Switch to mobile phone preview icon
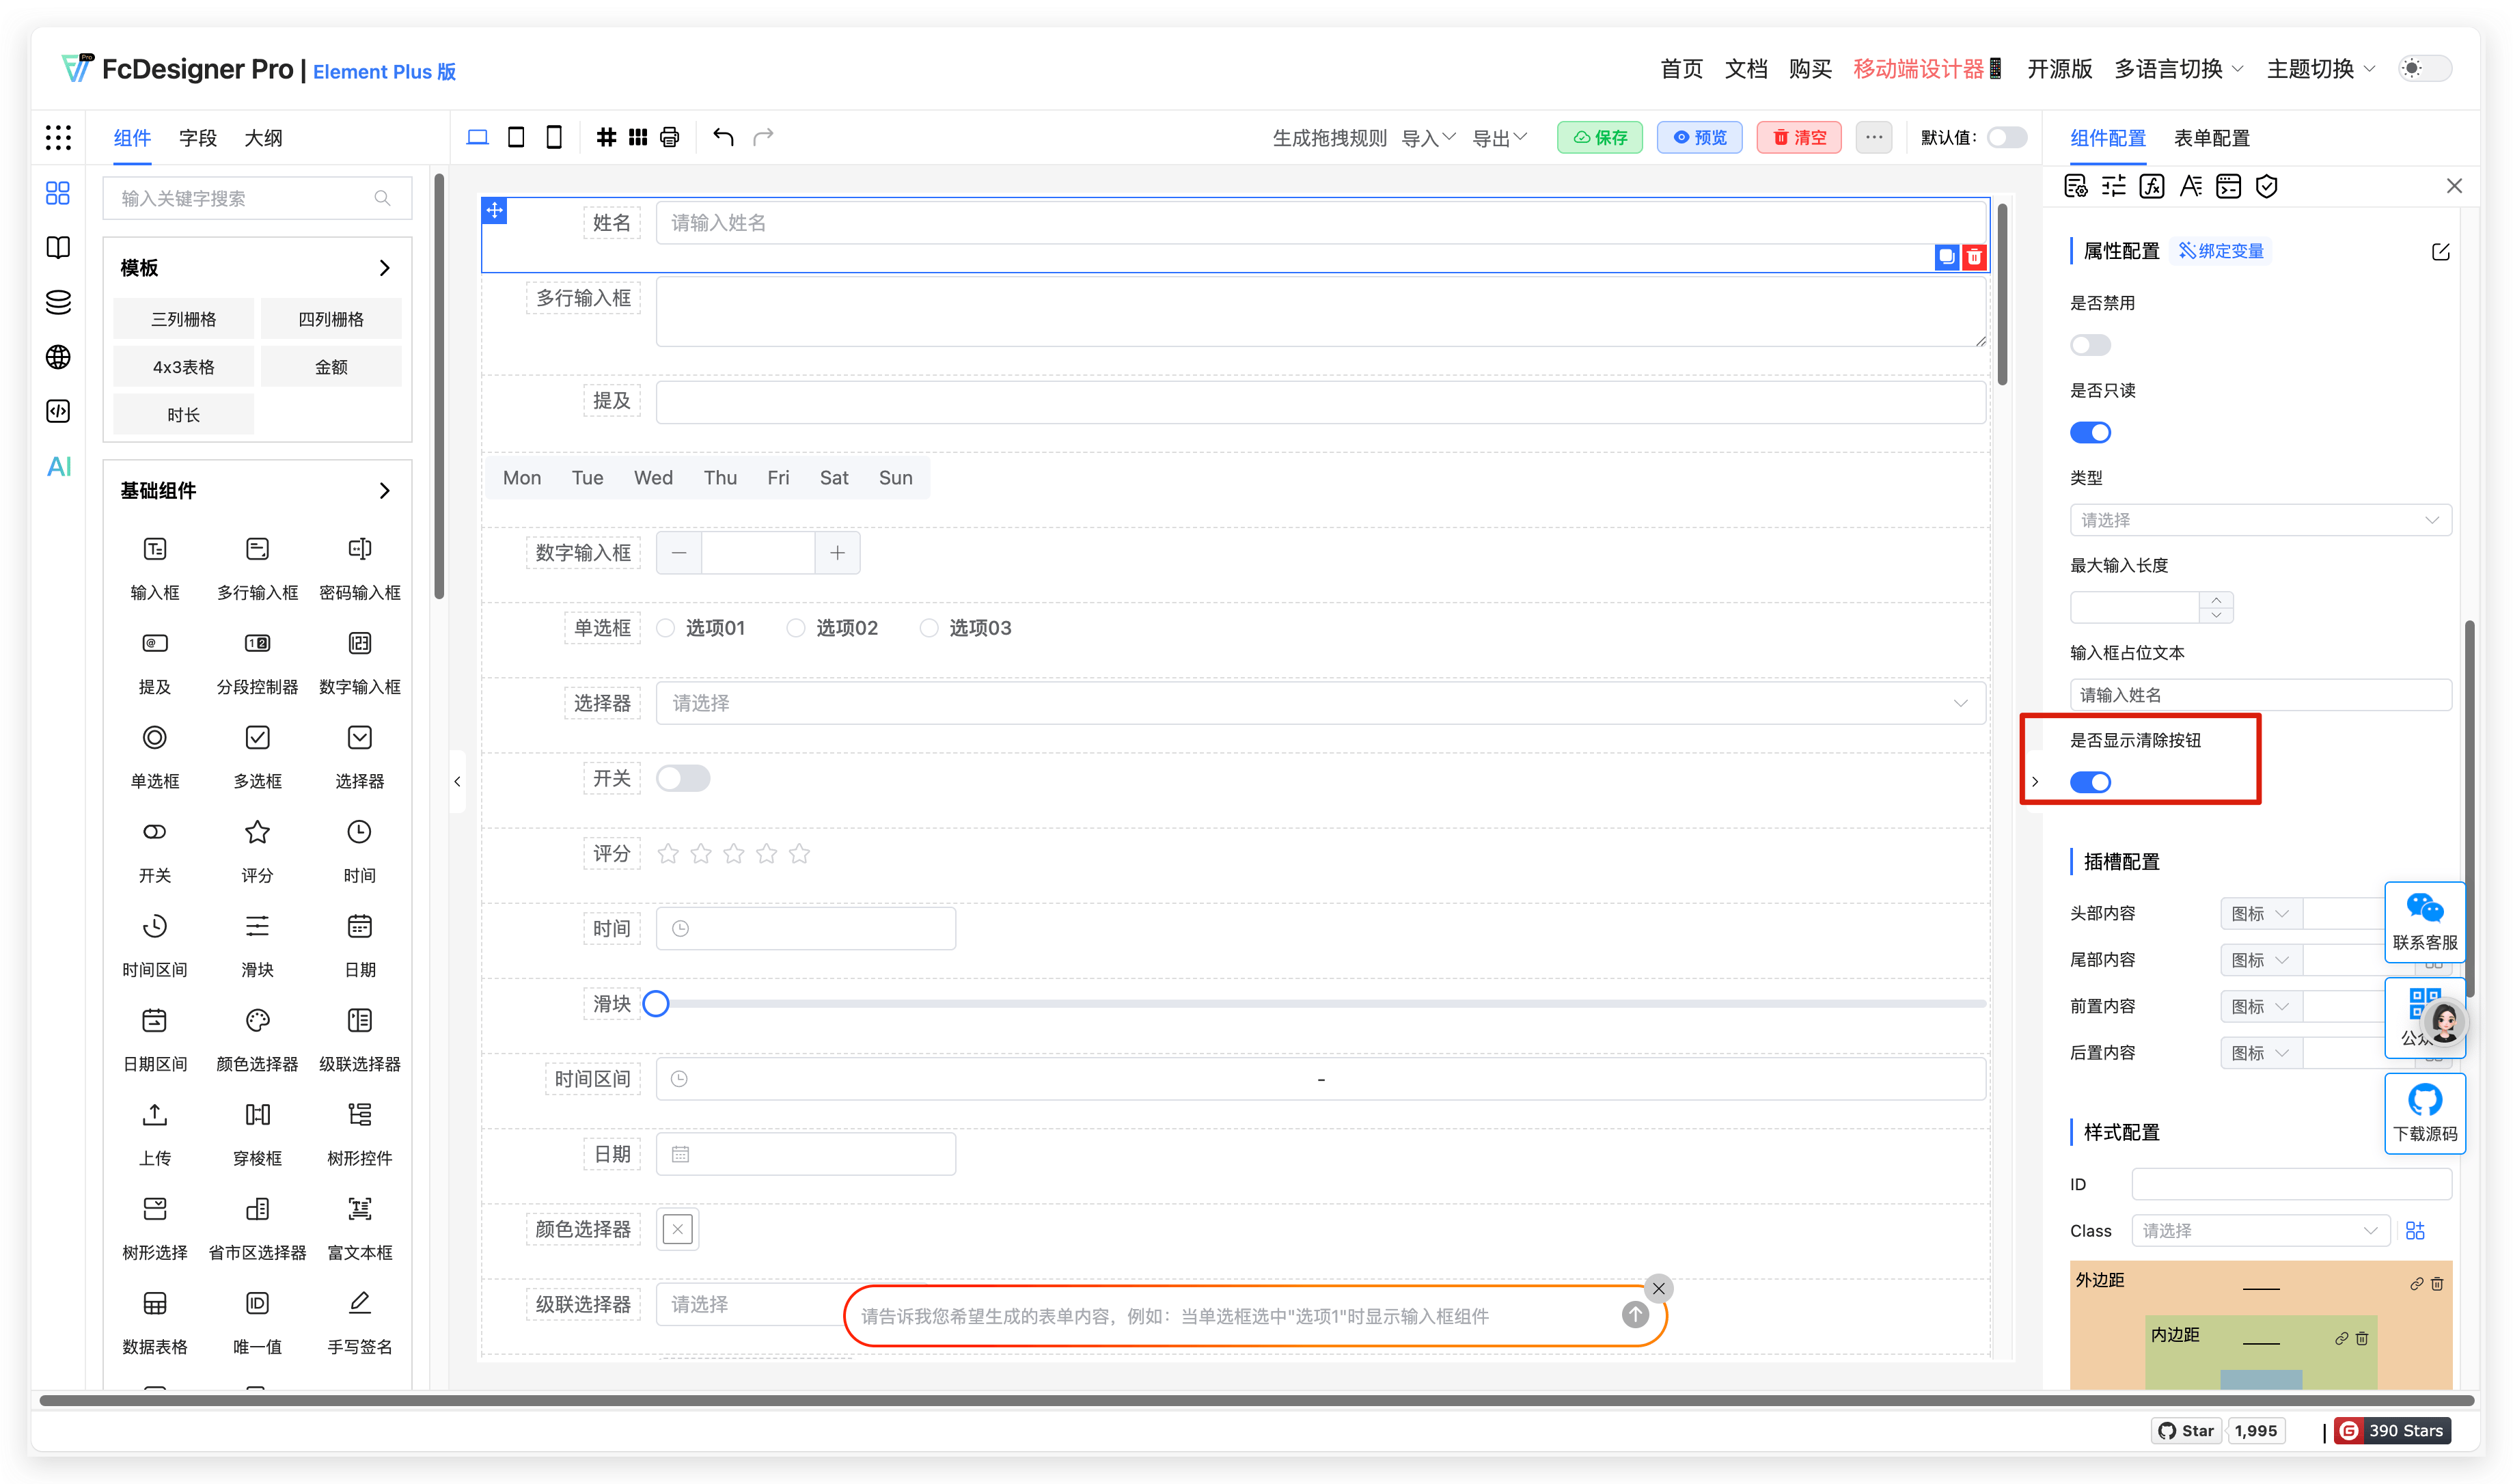 (x=554, y=137)
